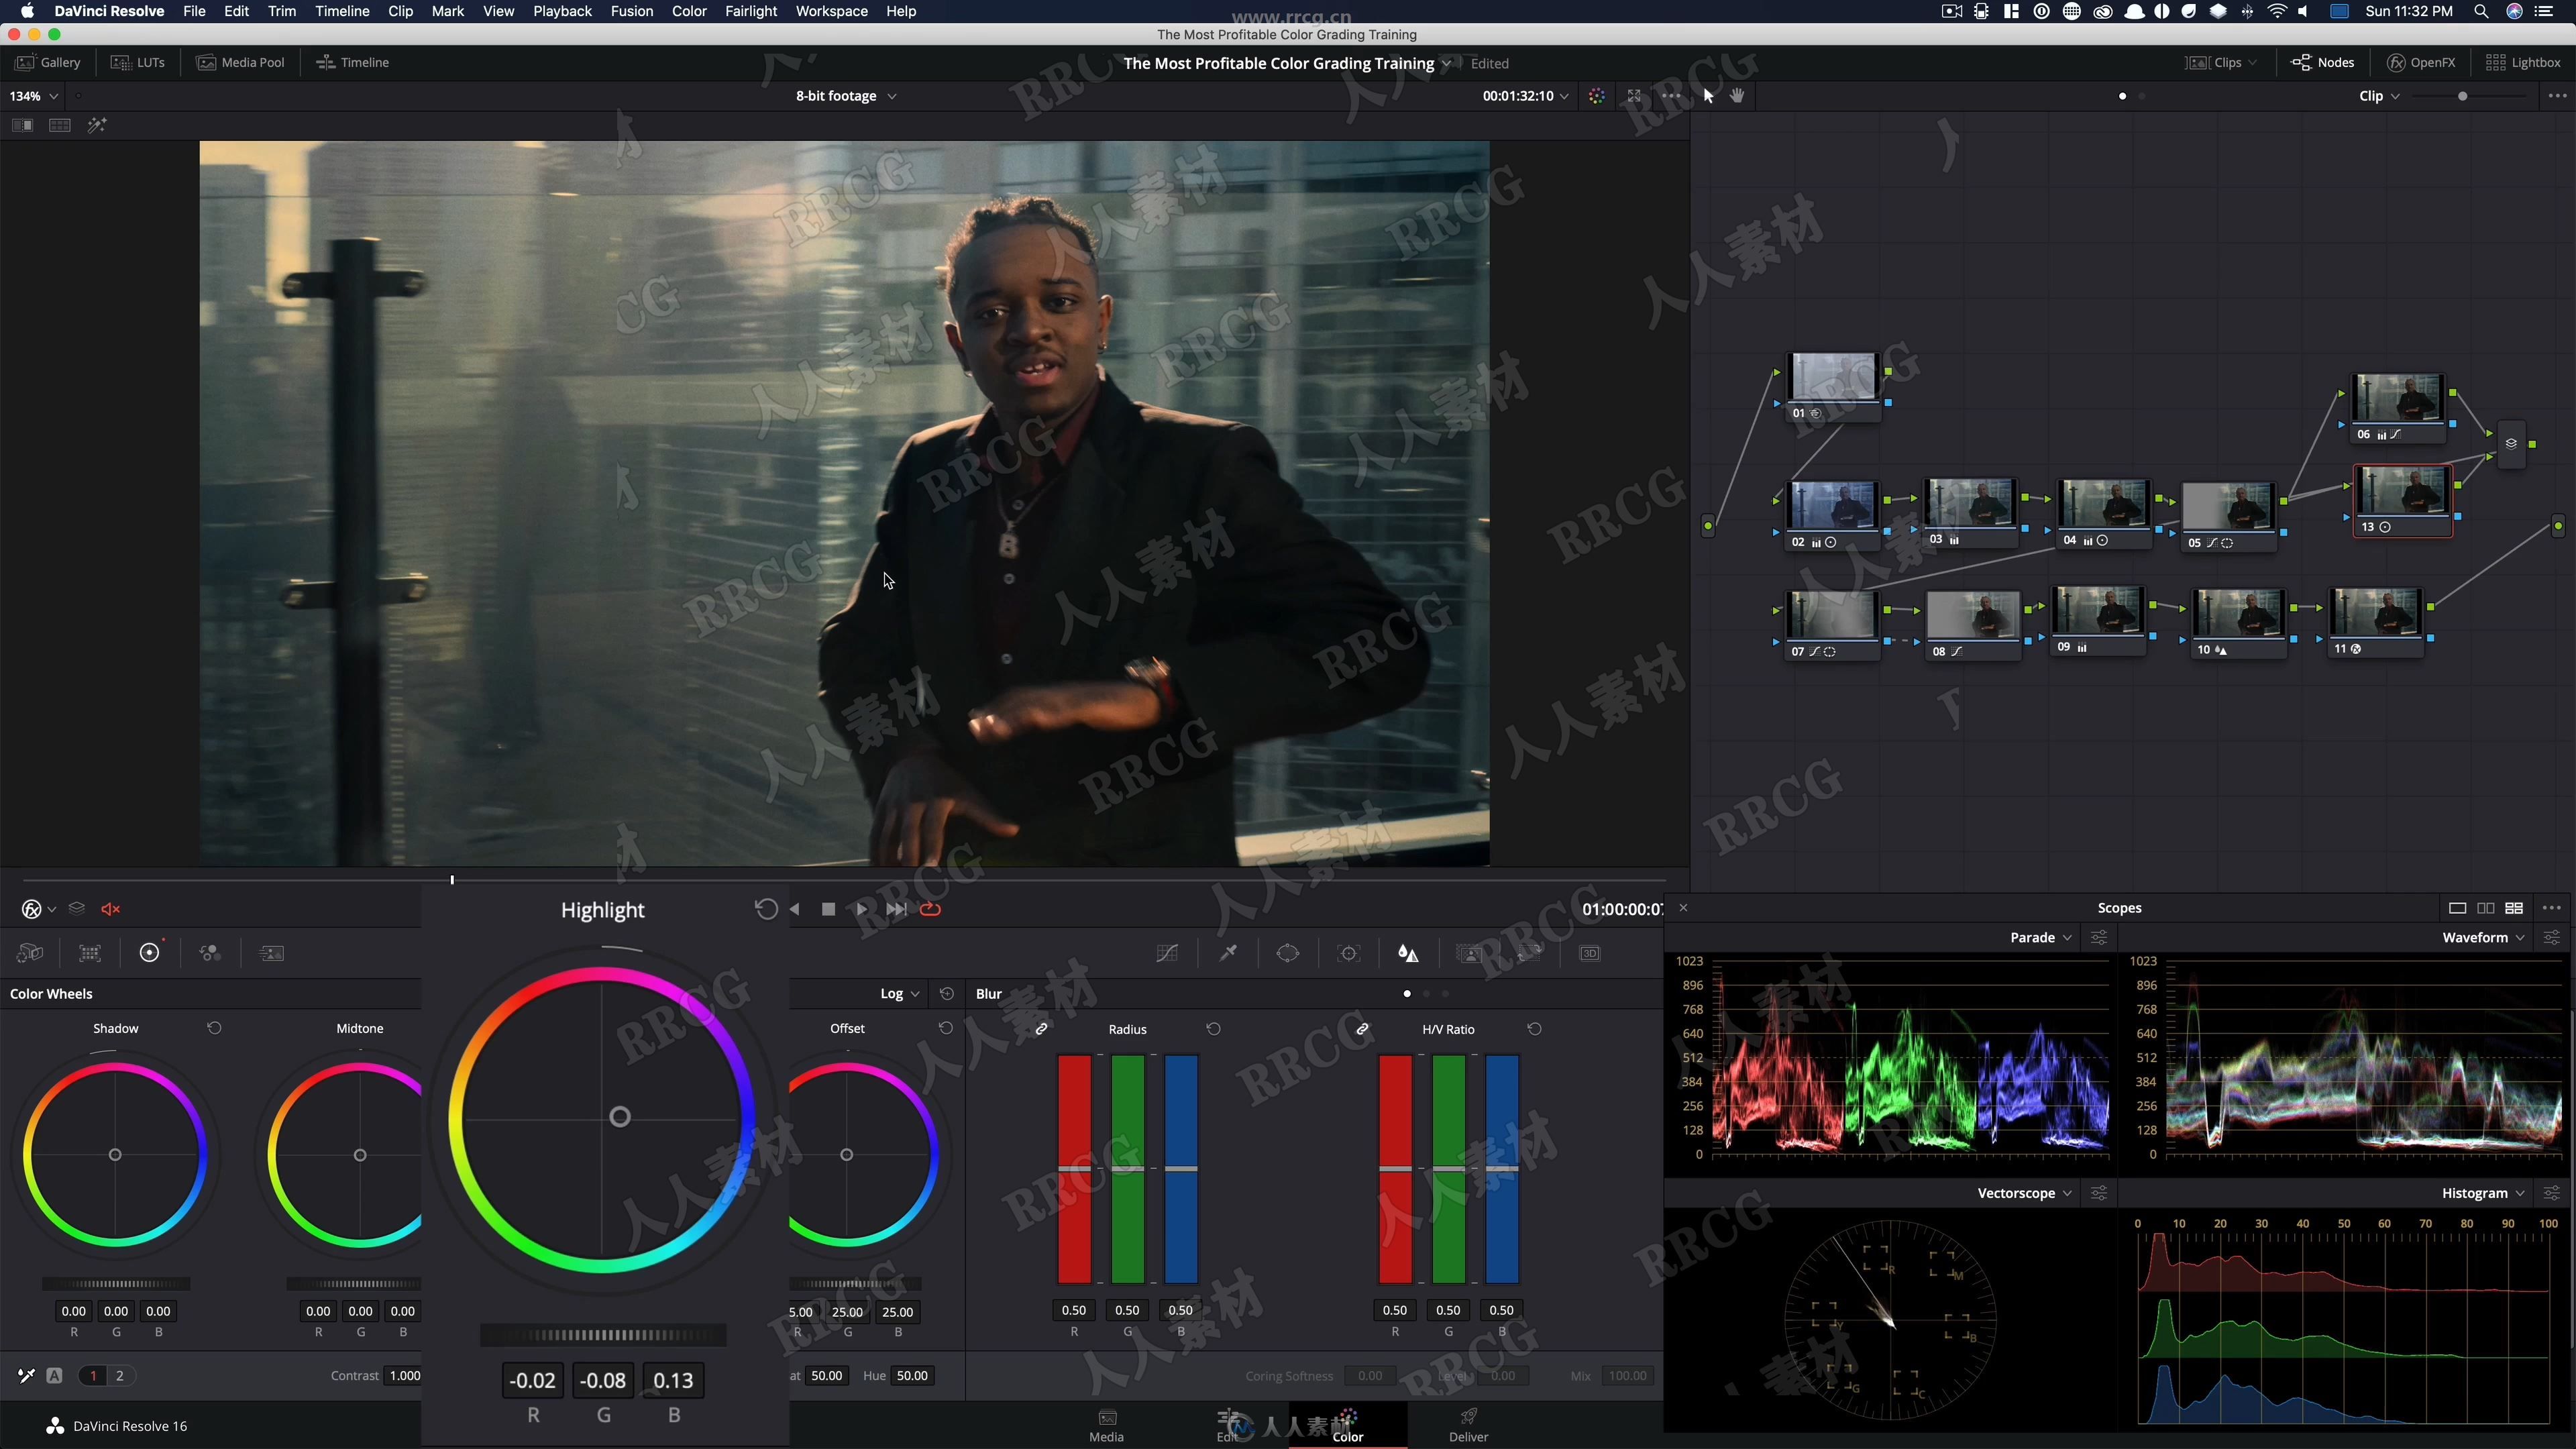Toggle the Radius channel link
The image size is (2576, 1449).
point(1041,1029)
